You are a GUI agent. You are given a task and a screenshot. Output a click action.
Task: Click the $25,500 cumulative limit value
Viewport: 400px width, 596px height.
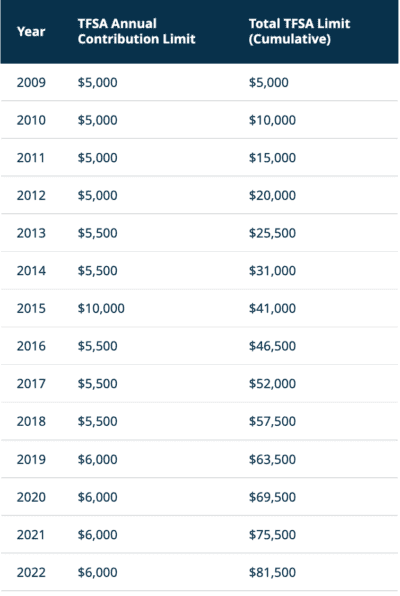point(272,233)
